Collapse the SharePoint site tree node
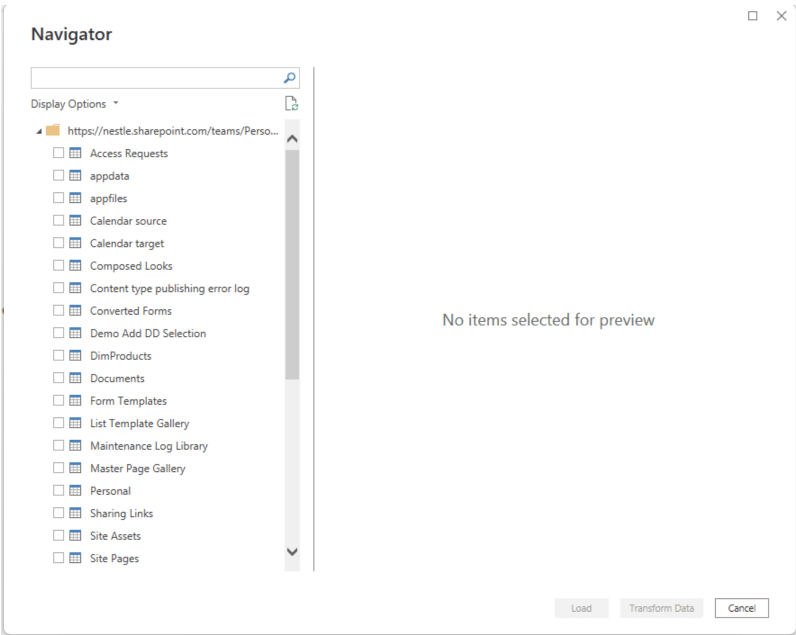The height and width of the screenshot is (635, 796). point(38,131)
